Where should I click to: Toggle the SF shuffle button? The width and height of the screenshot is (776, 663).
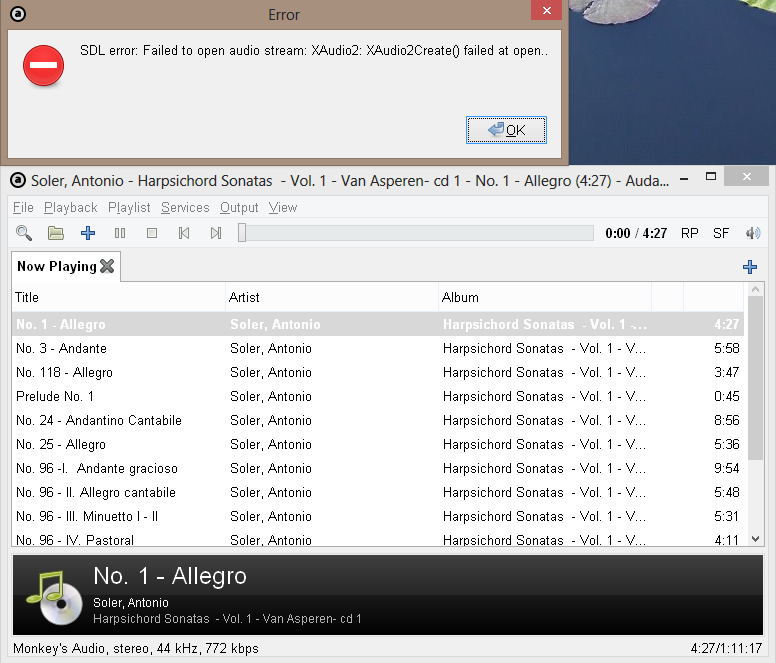[x=721, y=234]
